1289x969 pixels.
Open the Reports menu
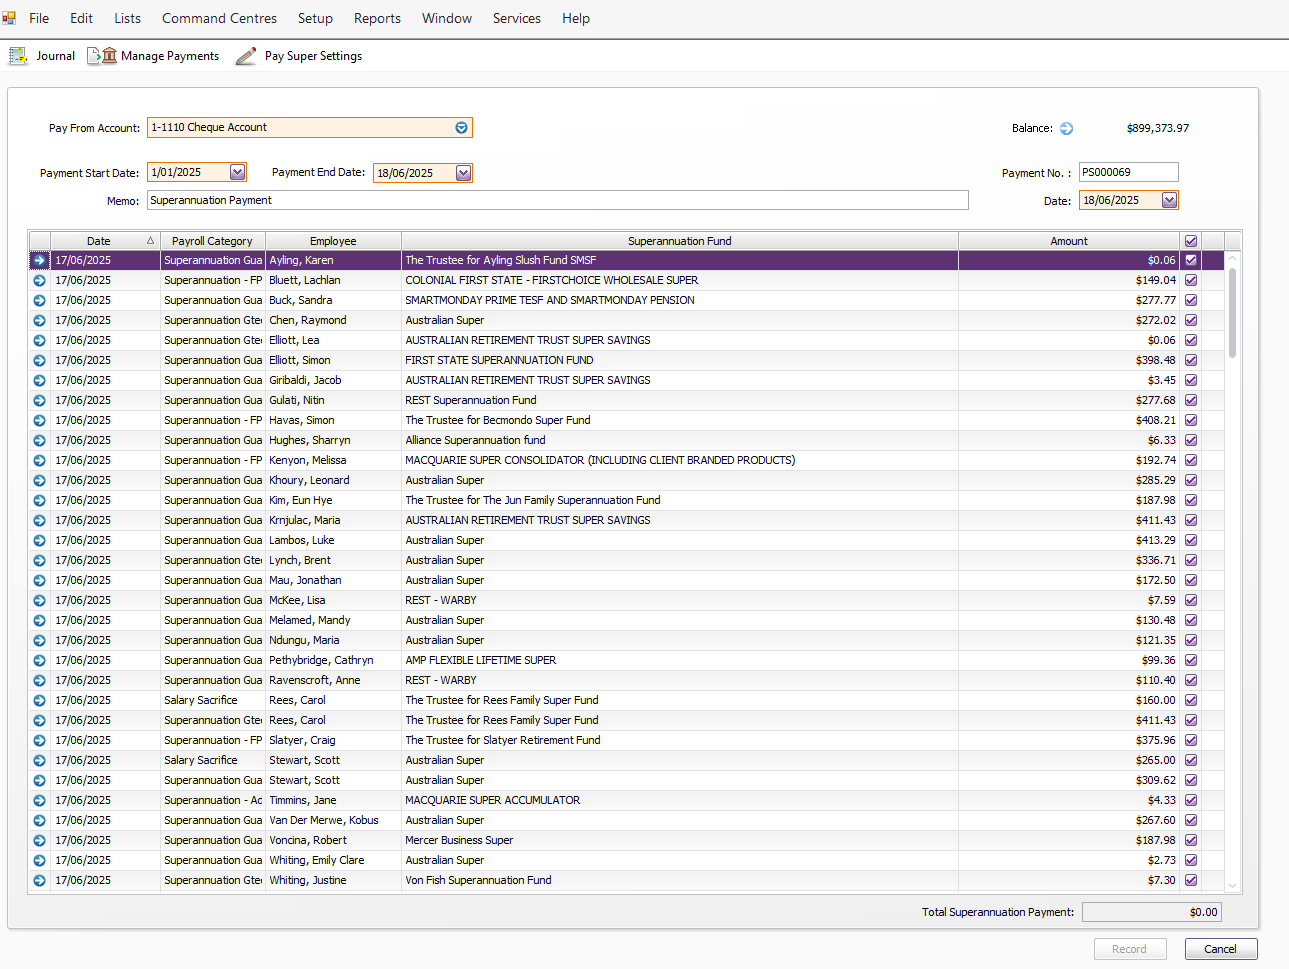pyautogui.click(x=377, y=18)
